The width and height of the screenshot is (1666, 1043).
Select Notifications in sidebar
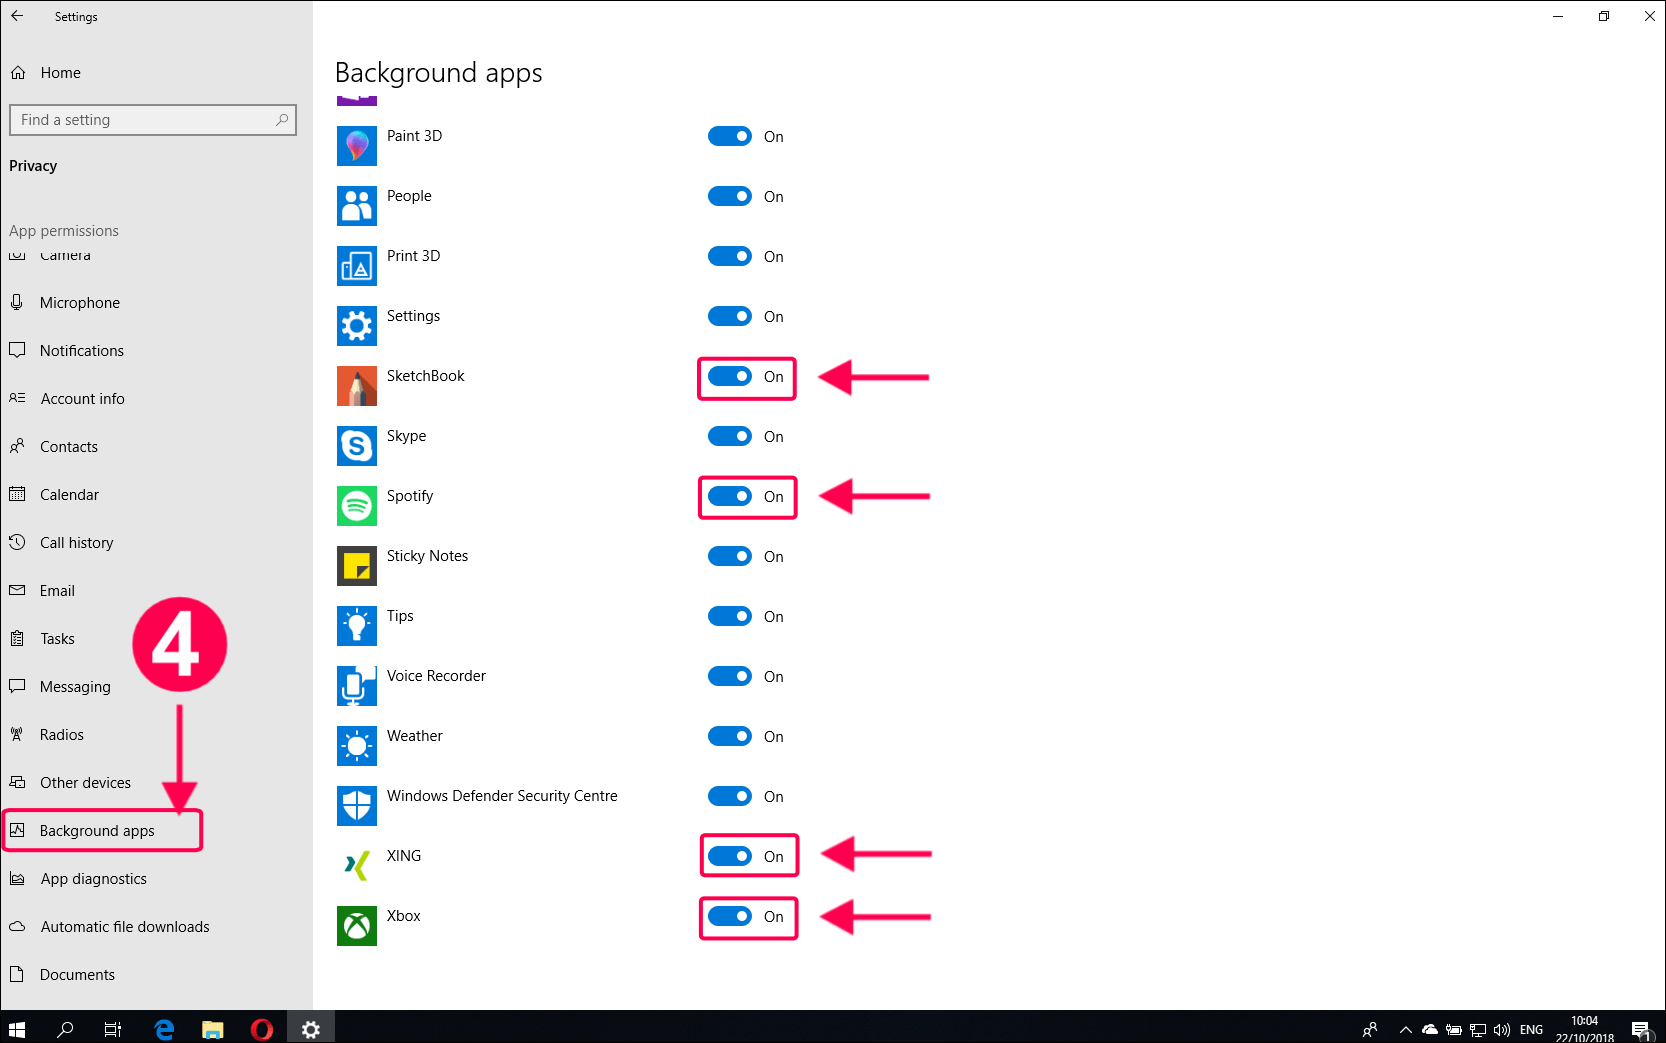click(x=156, y=351)
